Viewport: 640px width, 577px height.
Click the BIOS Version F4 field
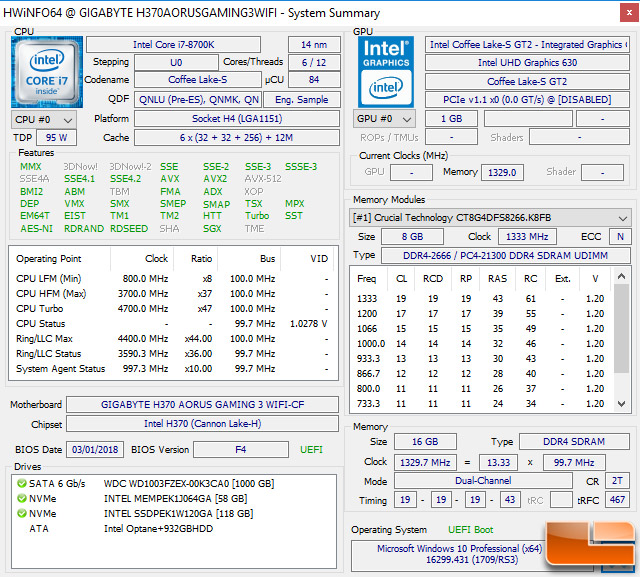pos(241,450)
